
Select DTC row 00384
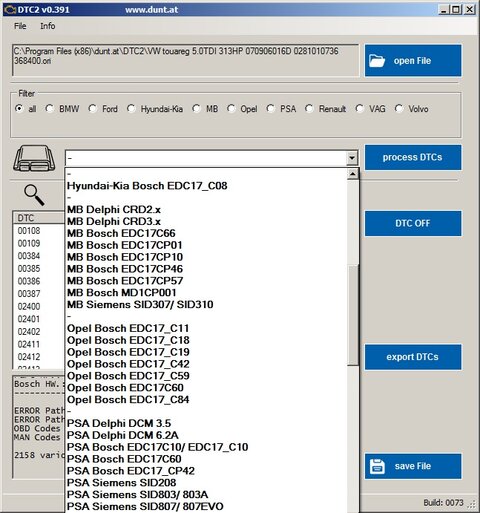tap(38, 256)
